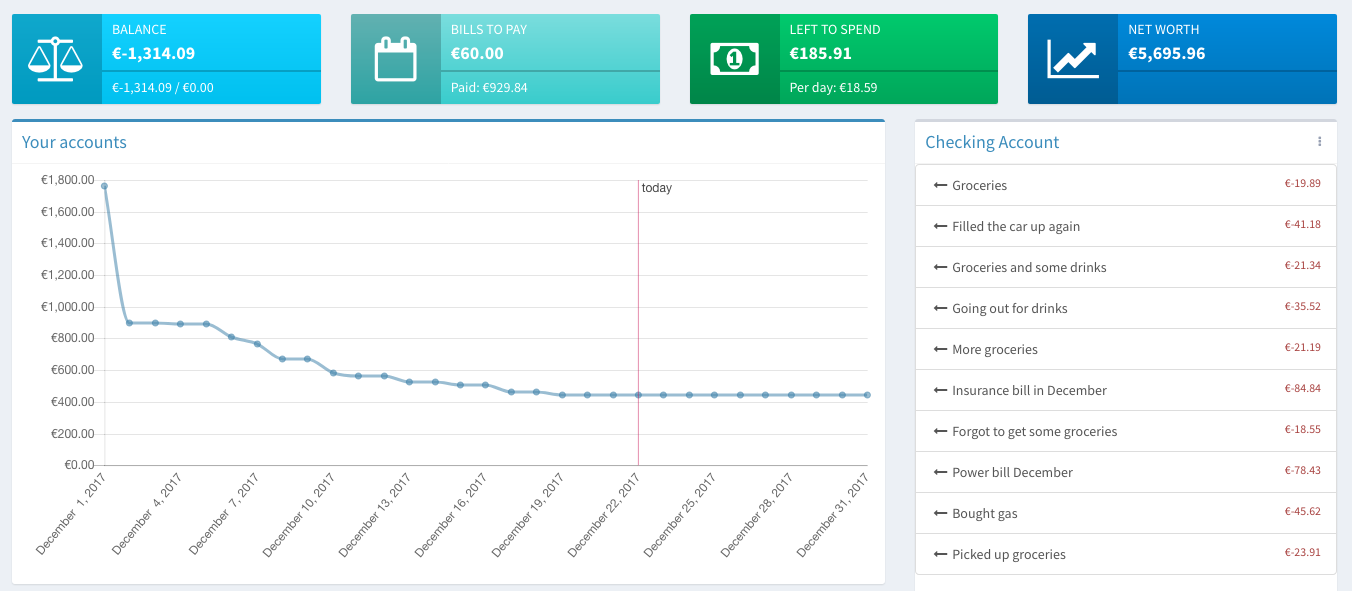
Task: Click the arrow icon beside Groceries transaction
Action: click(940, 186)
